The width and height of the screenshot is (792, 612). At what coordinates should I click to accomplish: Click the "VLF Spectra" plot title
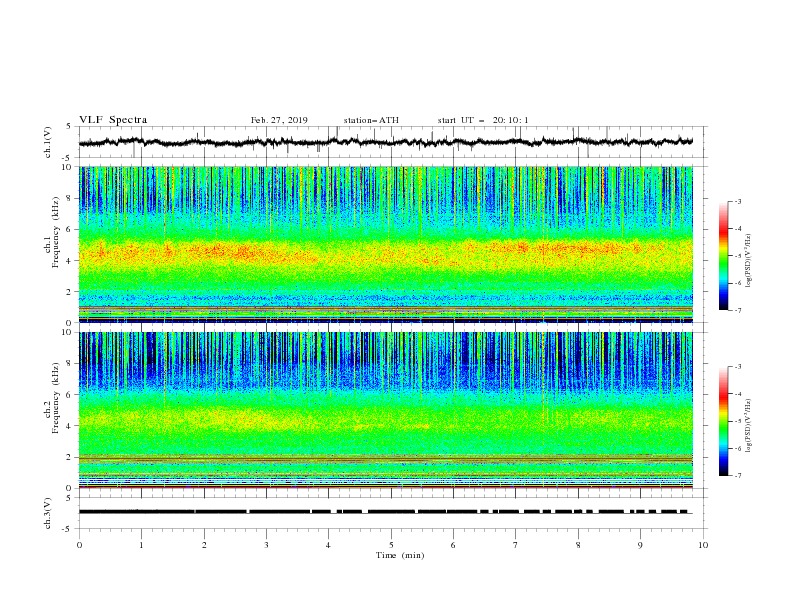tap(113, 120)
